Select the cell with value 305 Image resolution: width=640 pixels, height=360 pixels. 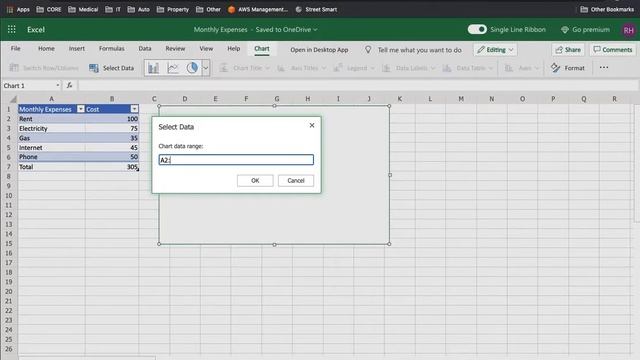(x=112, y=167)
